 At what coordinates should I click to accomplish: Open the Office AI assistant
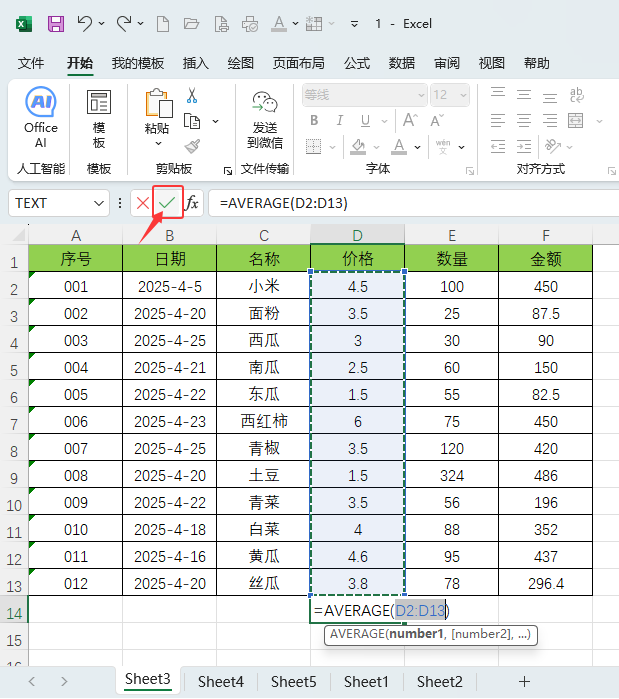tap(41, 118)
